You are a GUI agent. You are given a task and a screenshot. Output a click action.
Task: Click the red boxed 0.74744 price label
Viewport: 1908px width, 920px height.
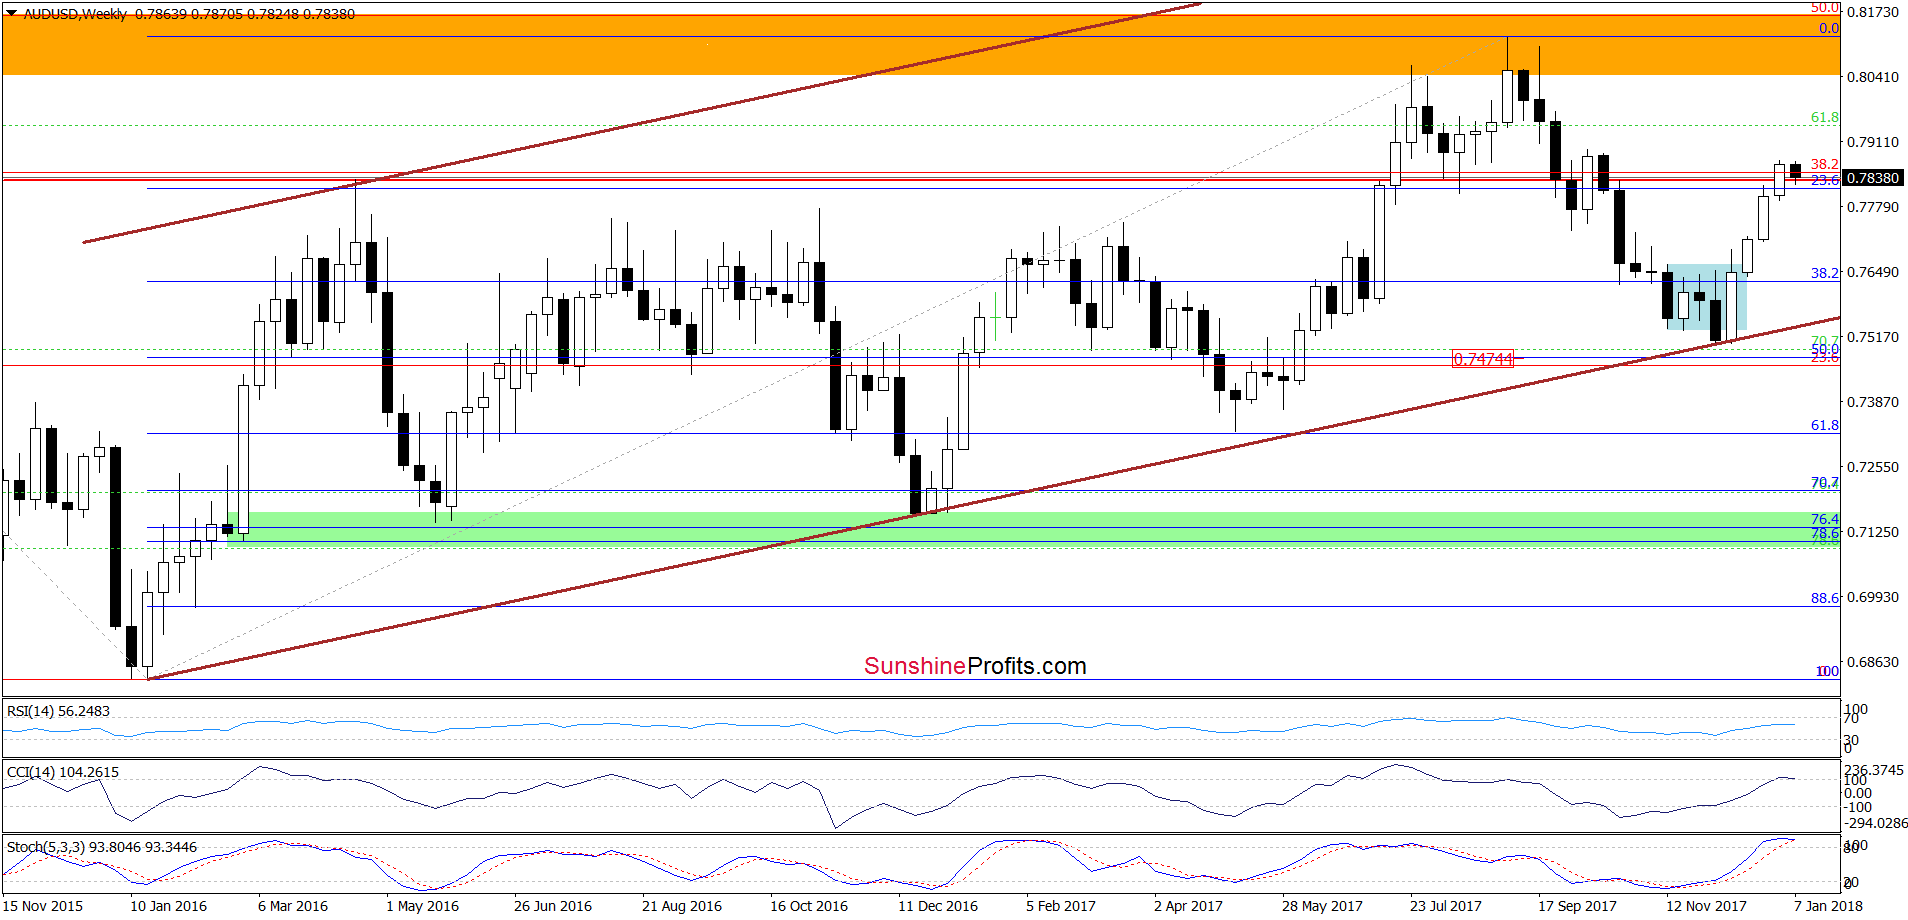[1483, 359]
